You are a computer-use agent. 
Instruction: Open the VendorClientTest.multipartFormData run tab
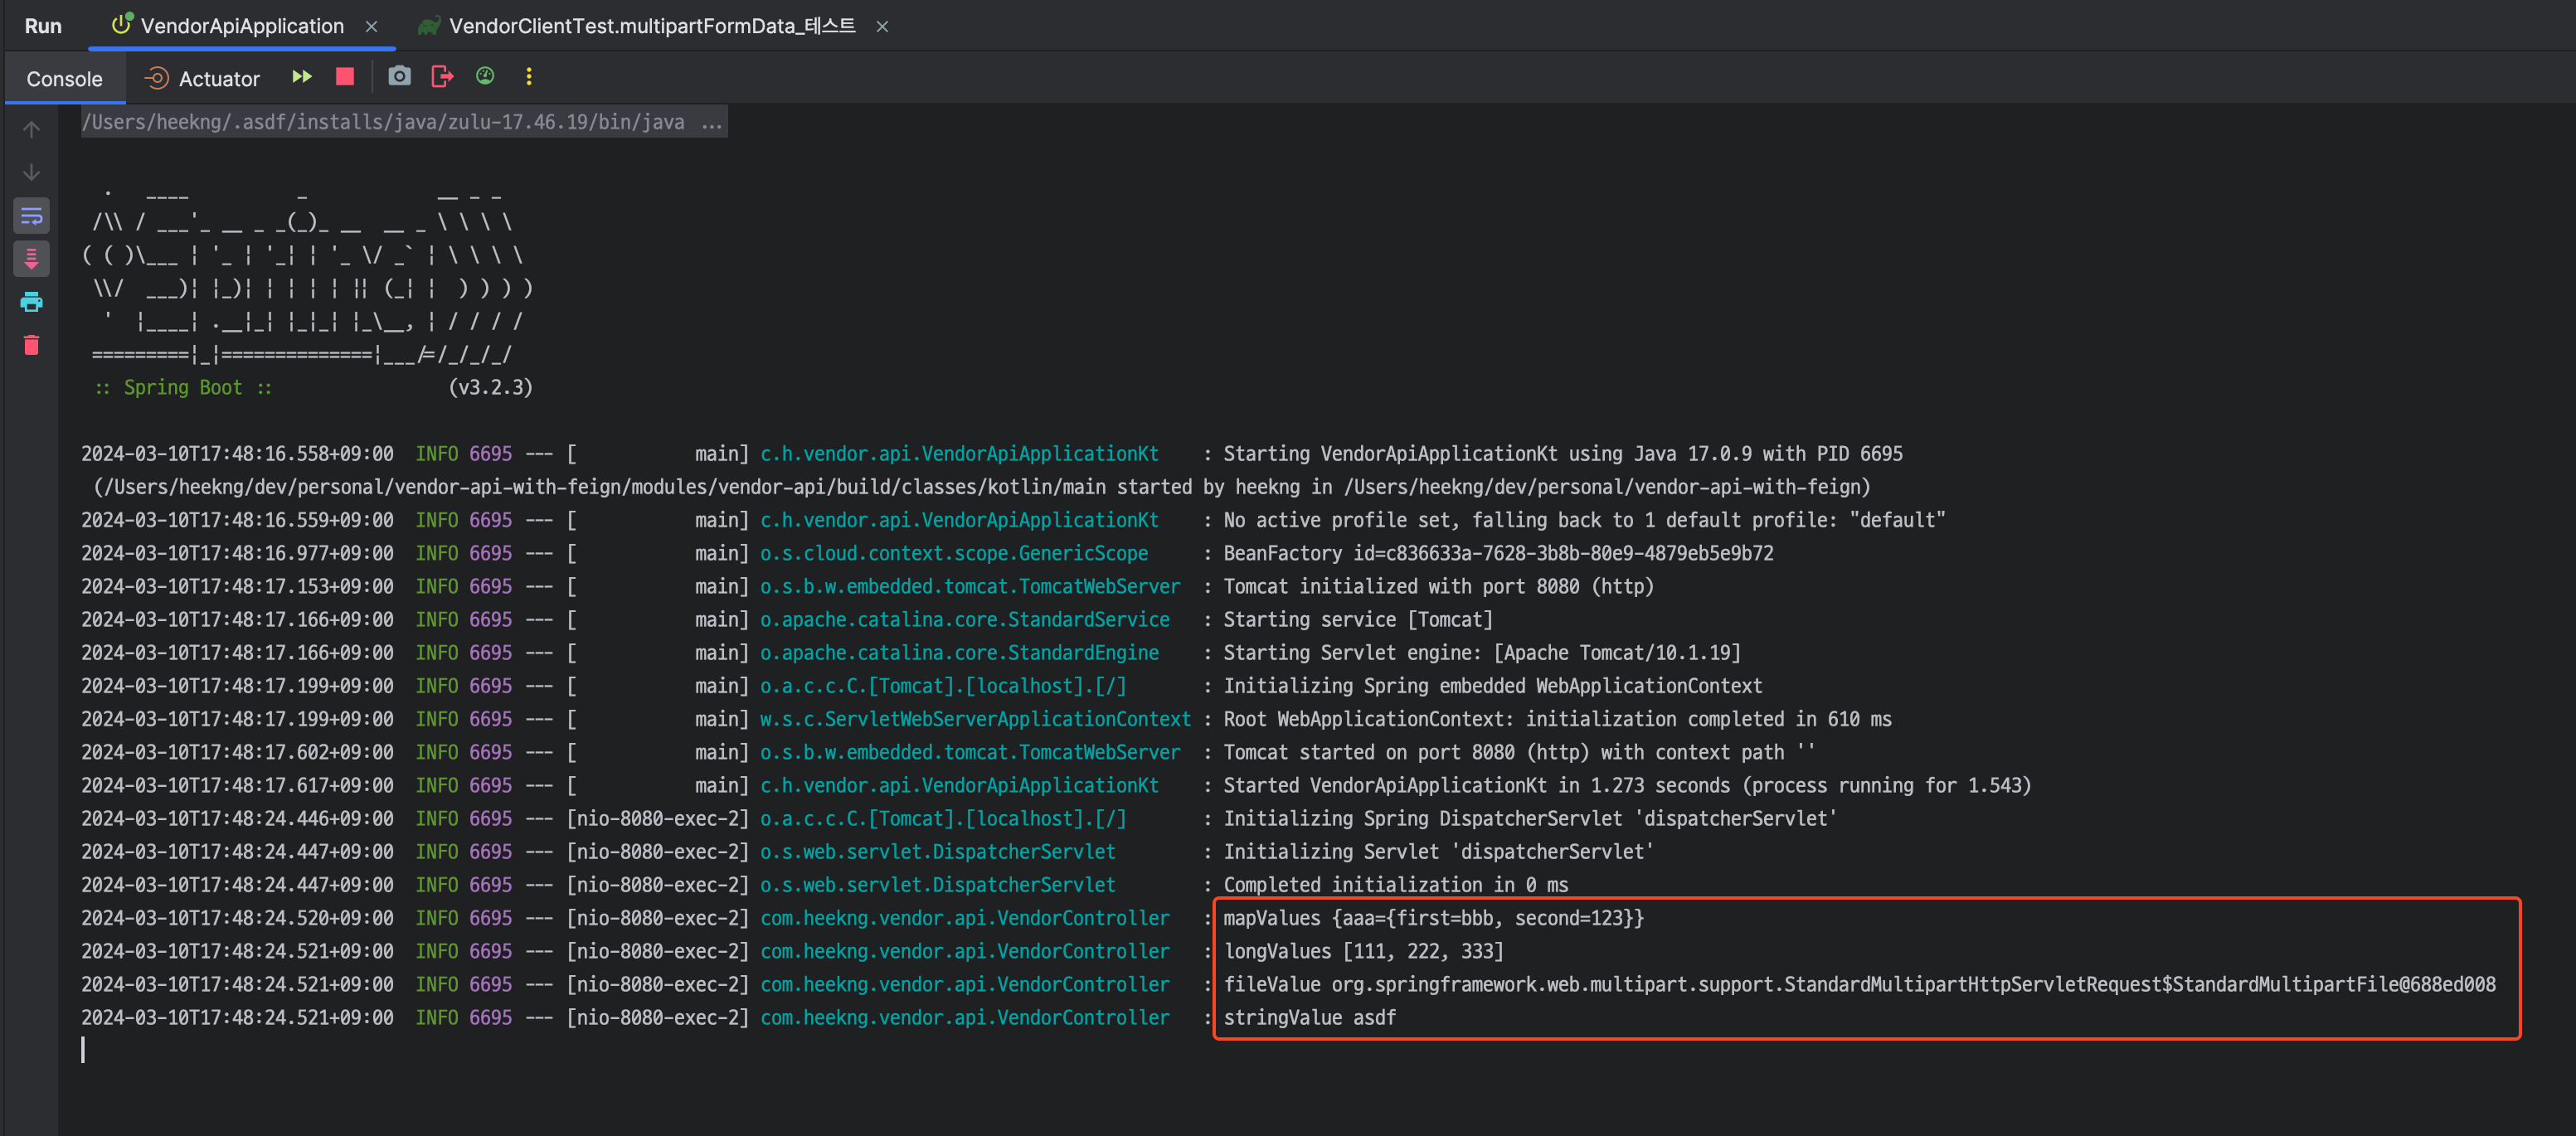point(650,26)
